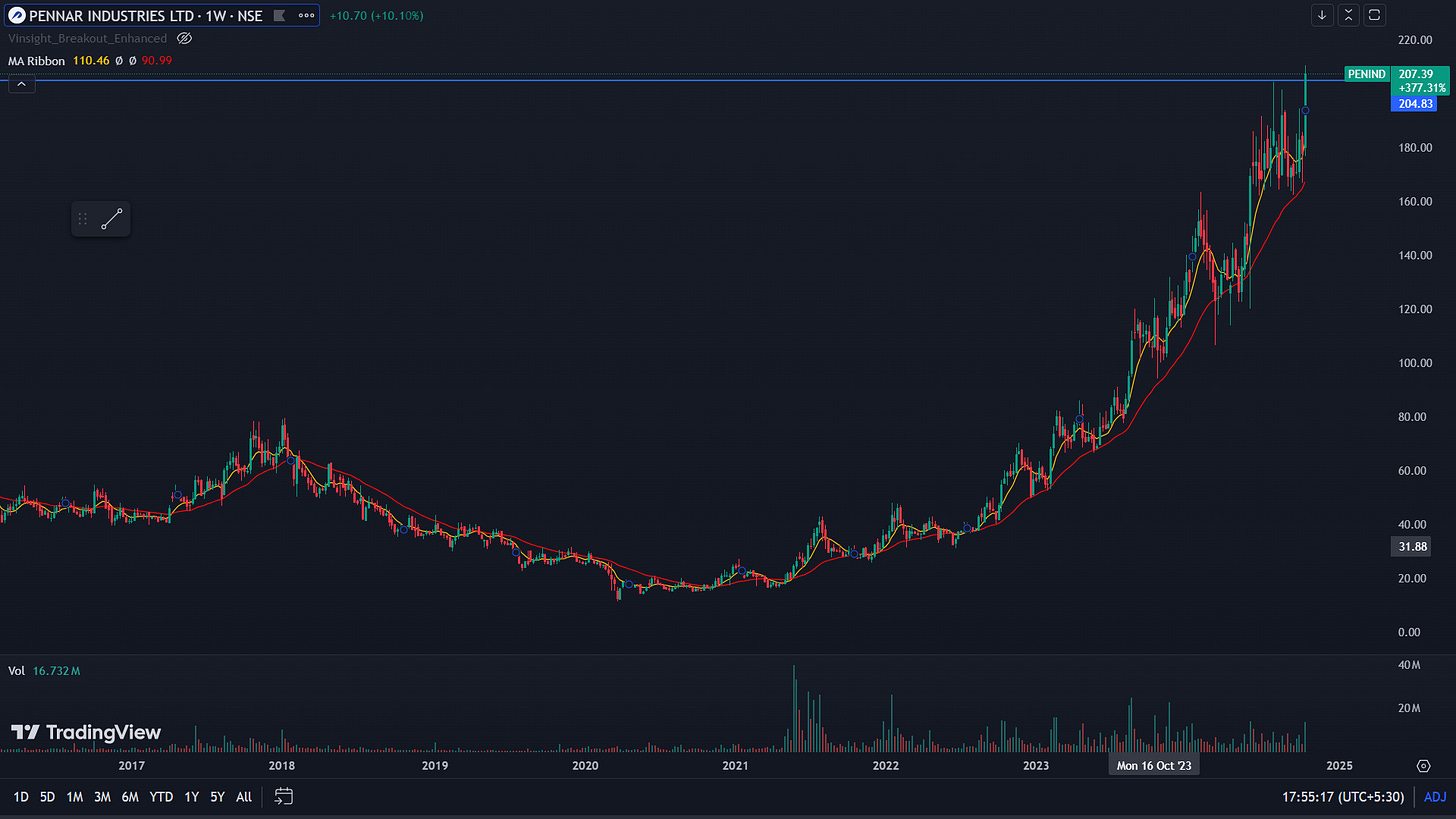
Task: Click the 40M label on volume axis
Action: click(x=1410, y=665)
